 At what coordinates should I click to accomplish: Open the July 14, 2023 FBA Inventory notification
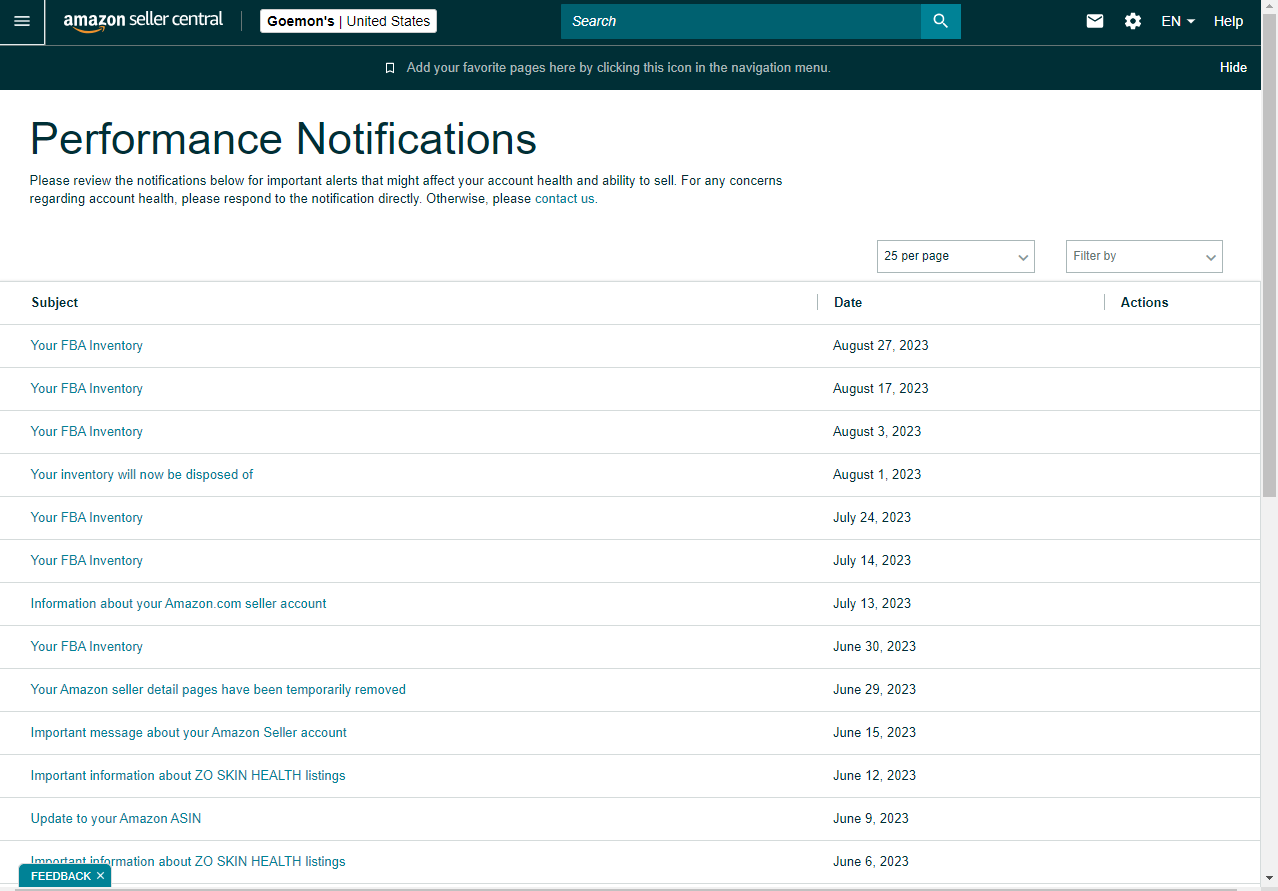click(87, 561)
